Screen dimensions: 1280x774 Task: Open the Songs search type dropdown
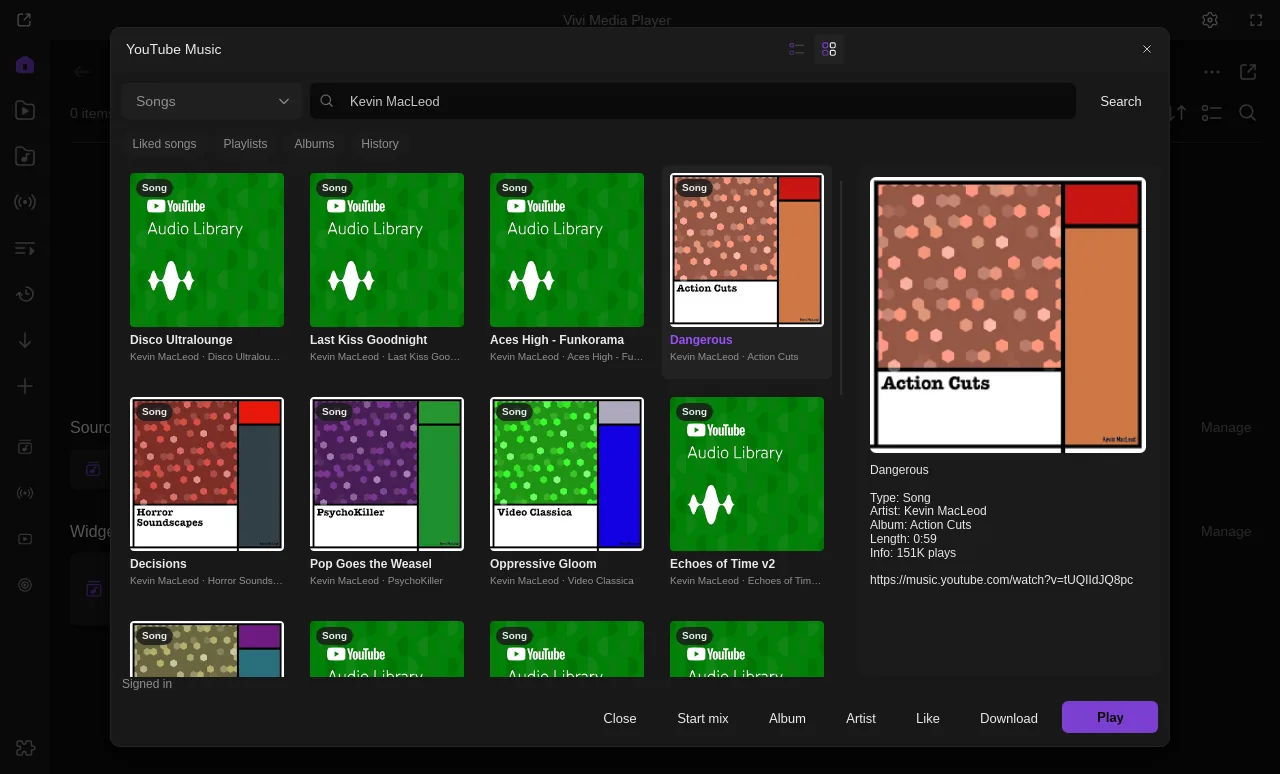pos(212,101)
